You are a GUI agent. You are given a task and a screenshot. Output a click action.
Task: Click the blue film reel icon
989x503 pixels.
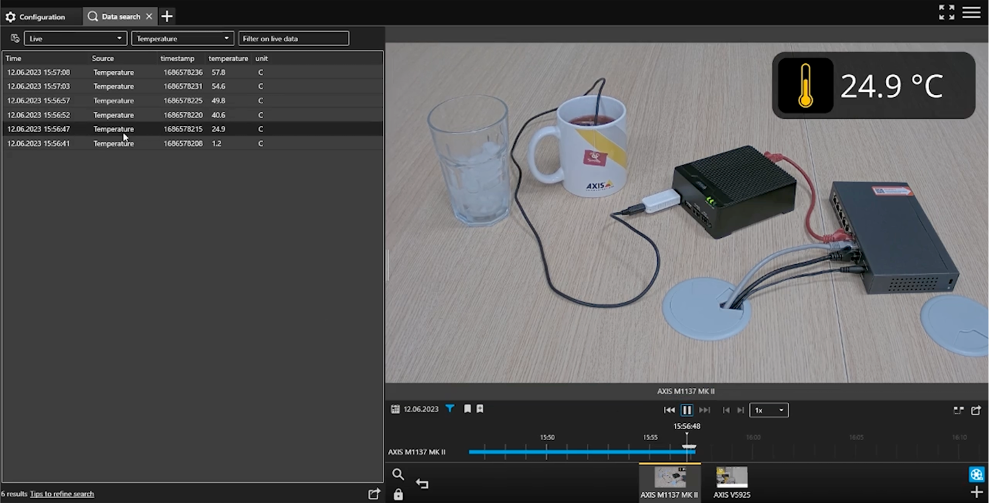click(976, 475)
